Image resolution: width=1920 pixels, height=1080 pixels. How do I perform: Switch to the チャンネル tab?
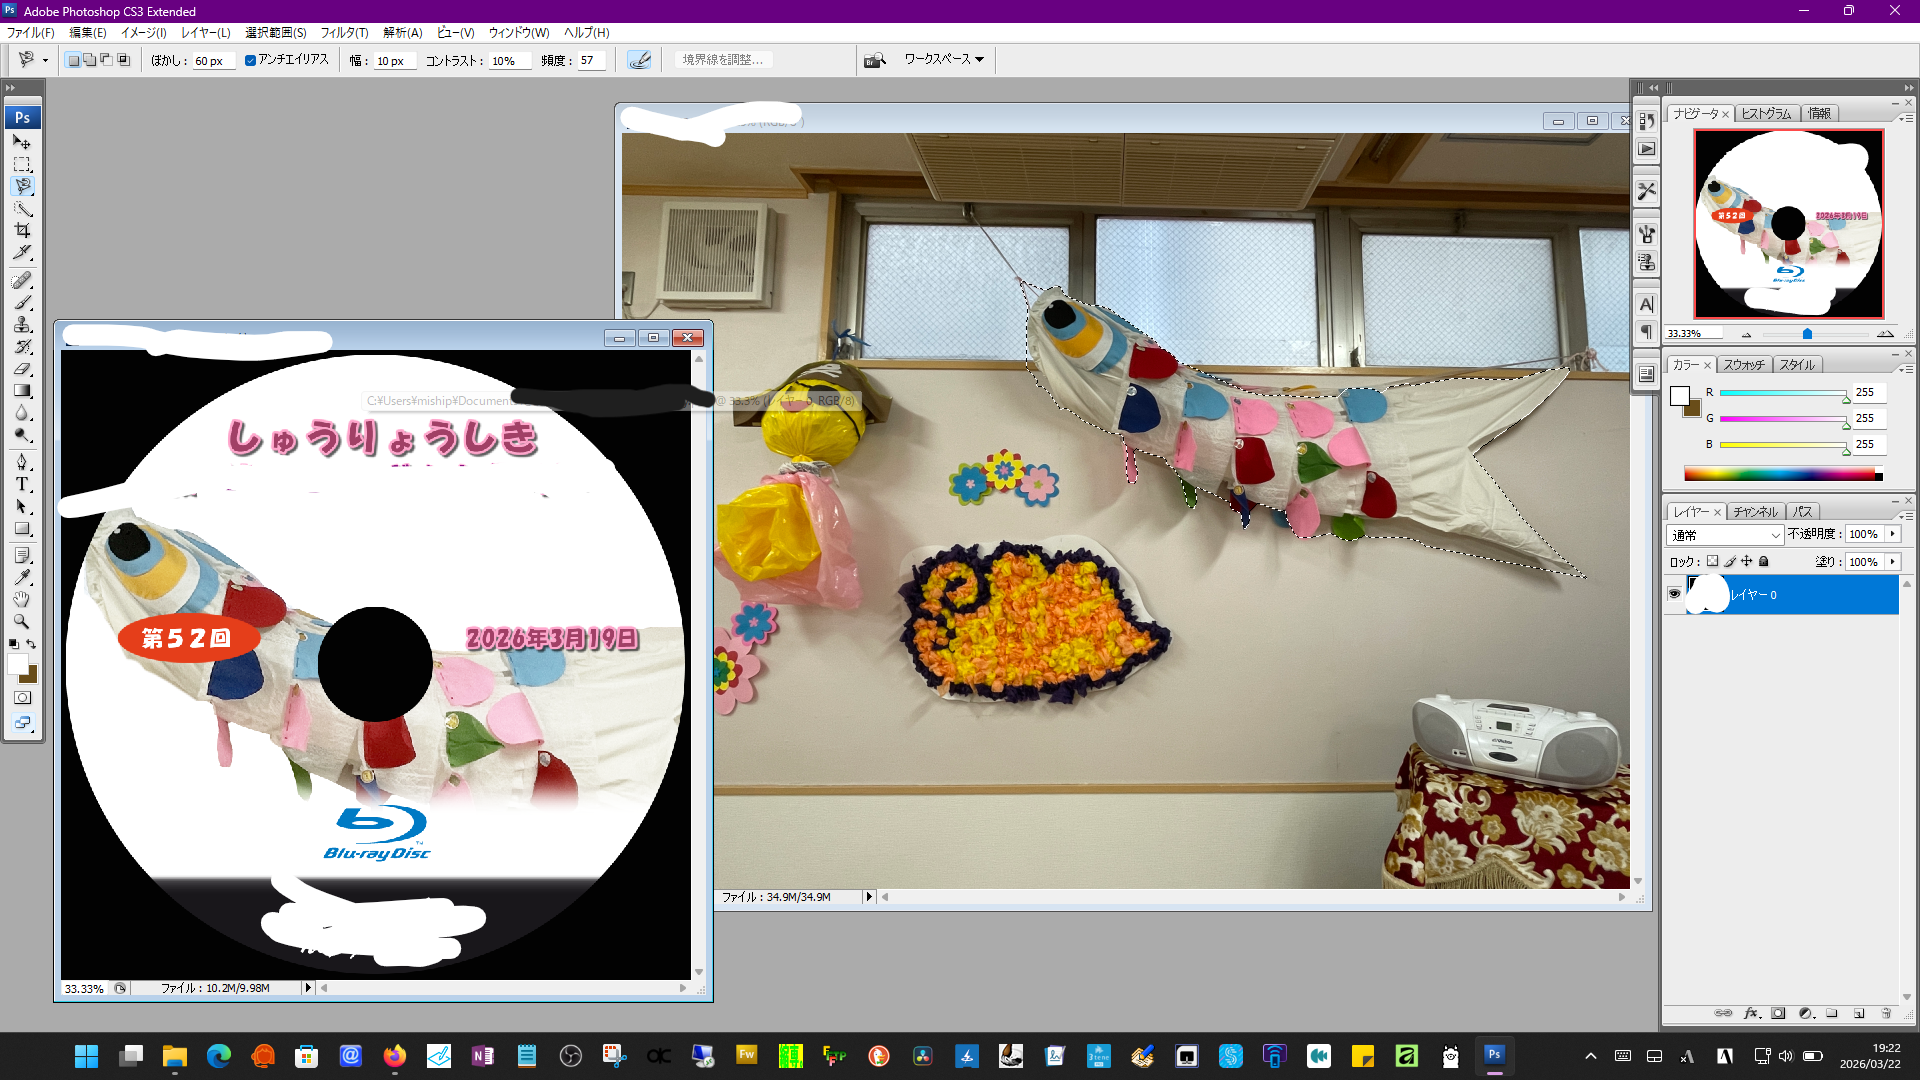1755,512
